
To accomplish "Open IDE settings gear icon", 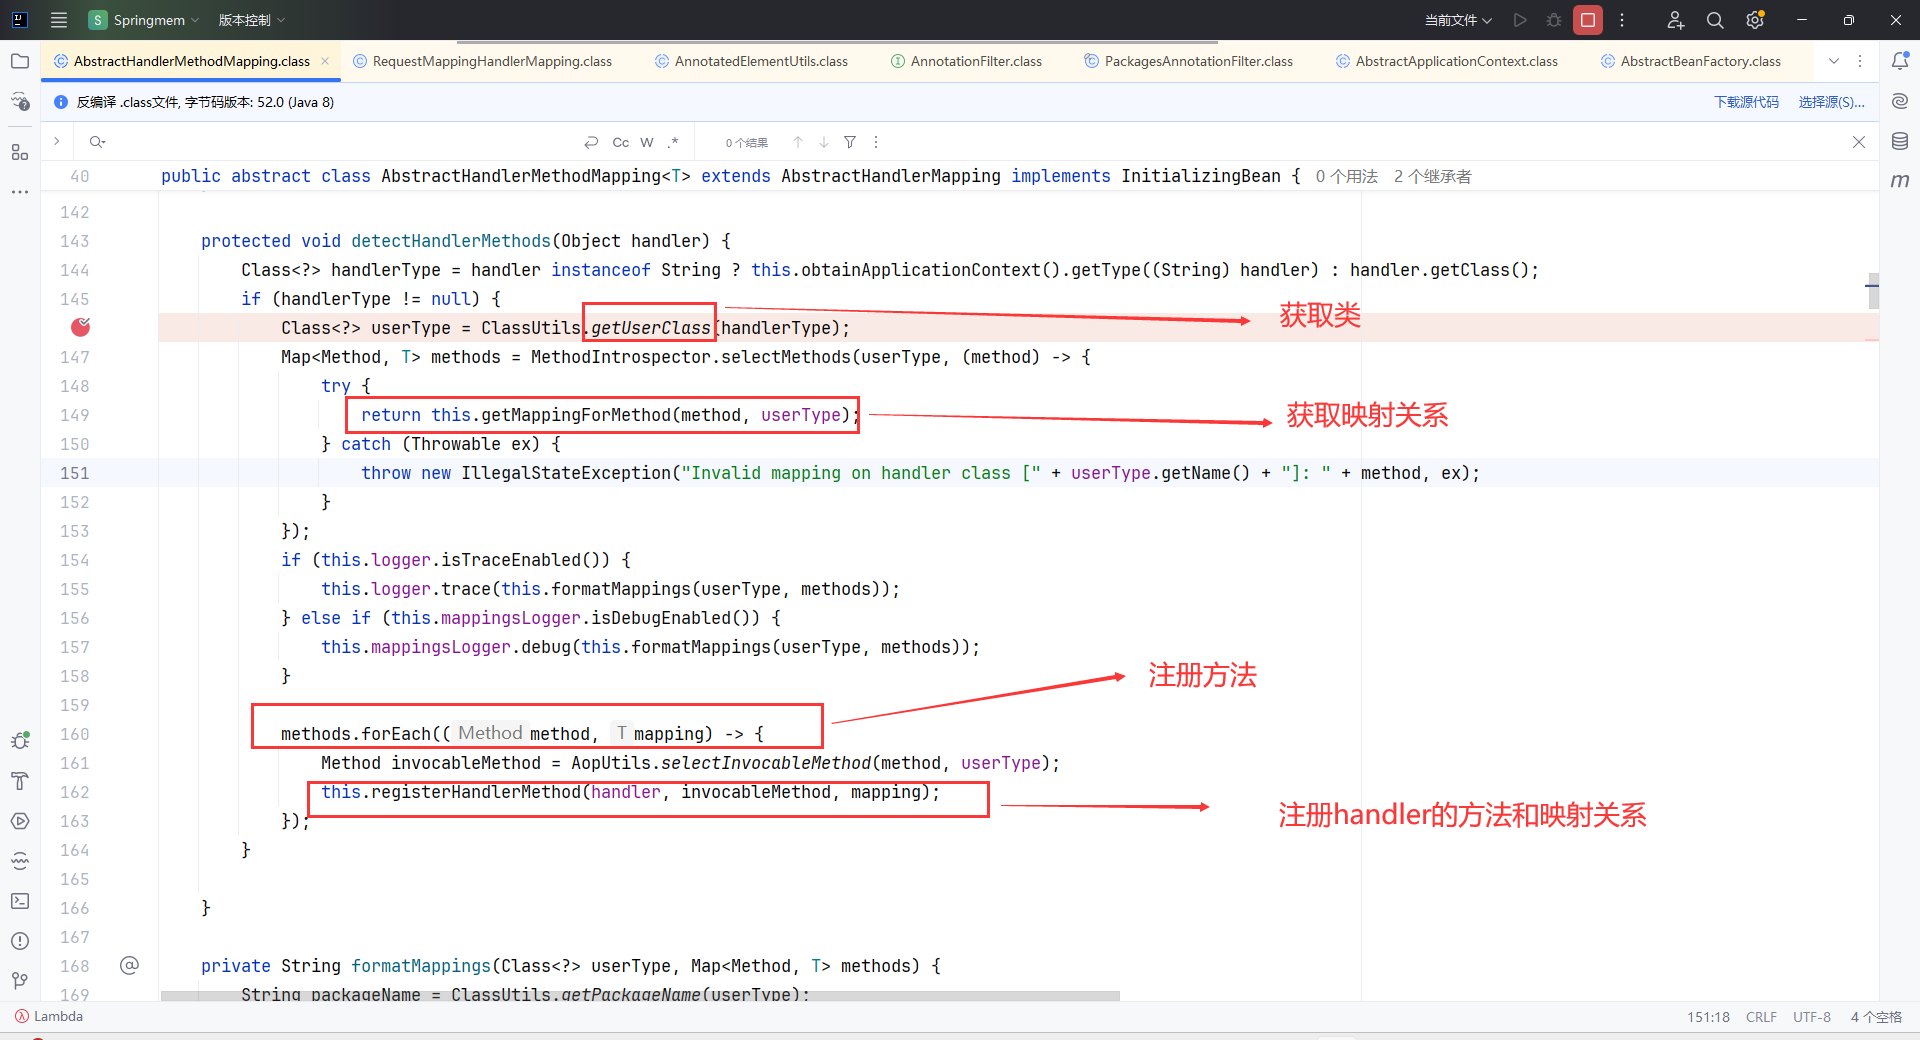I will tap(1754, 20).
